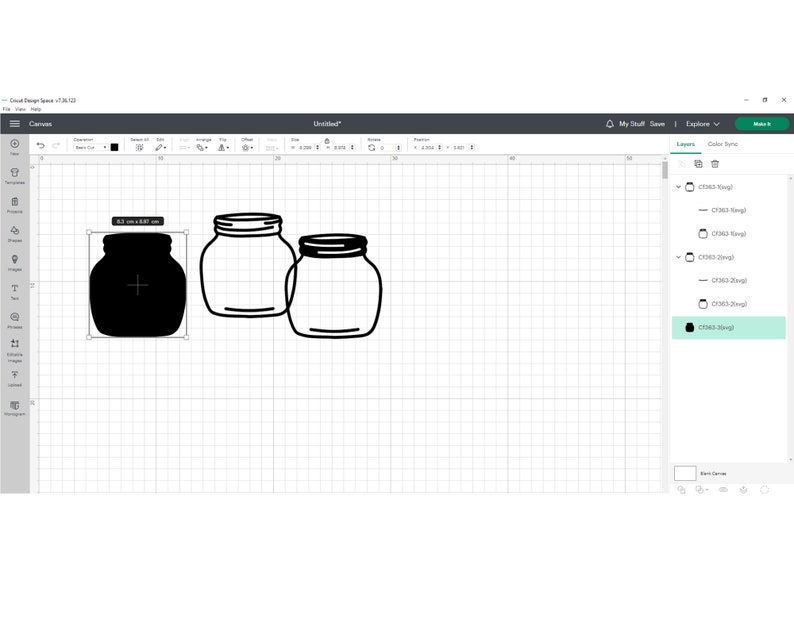Open the Shapes tool
The image size is (794, 638).
point(15,233)
